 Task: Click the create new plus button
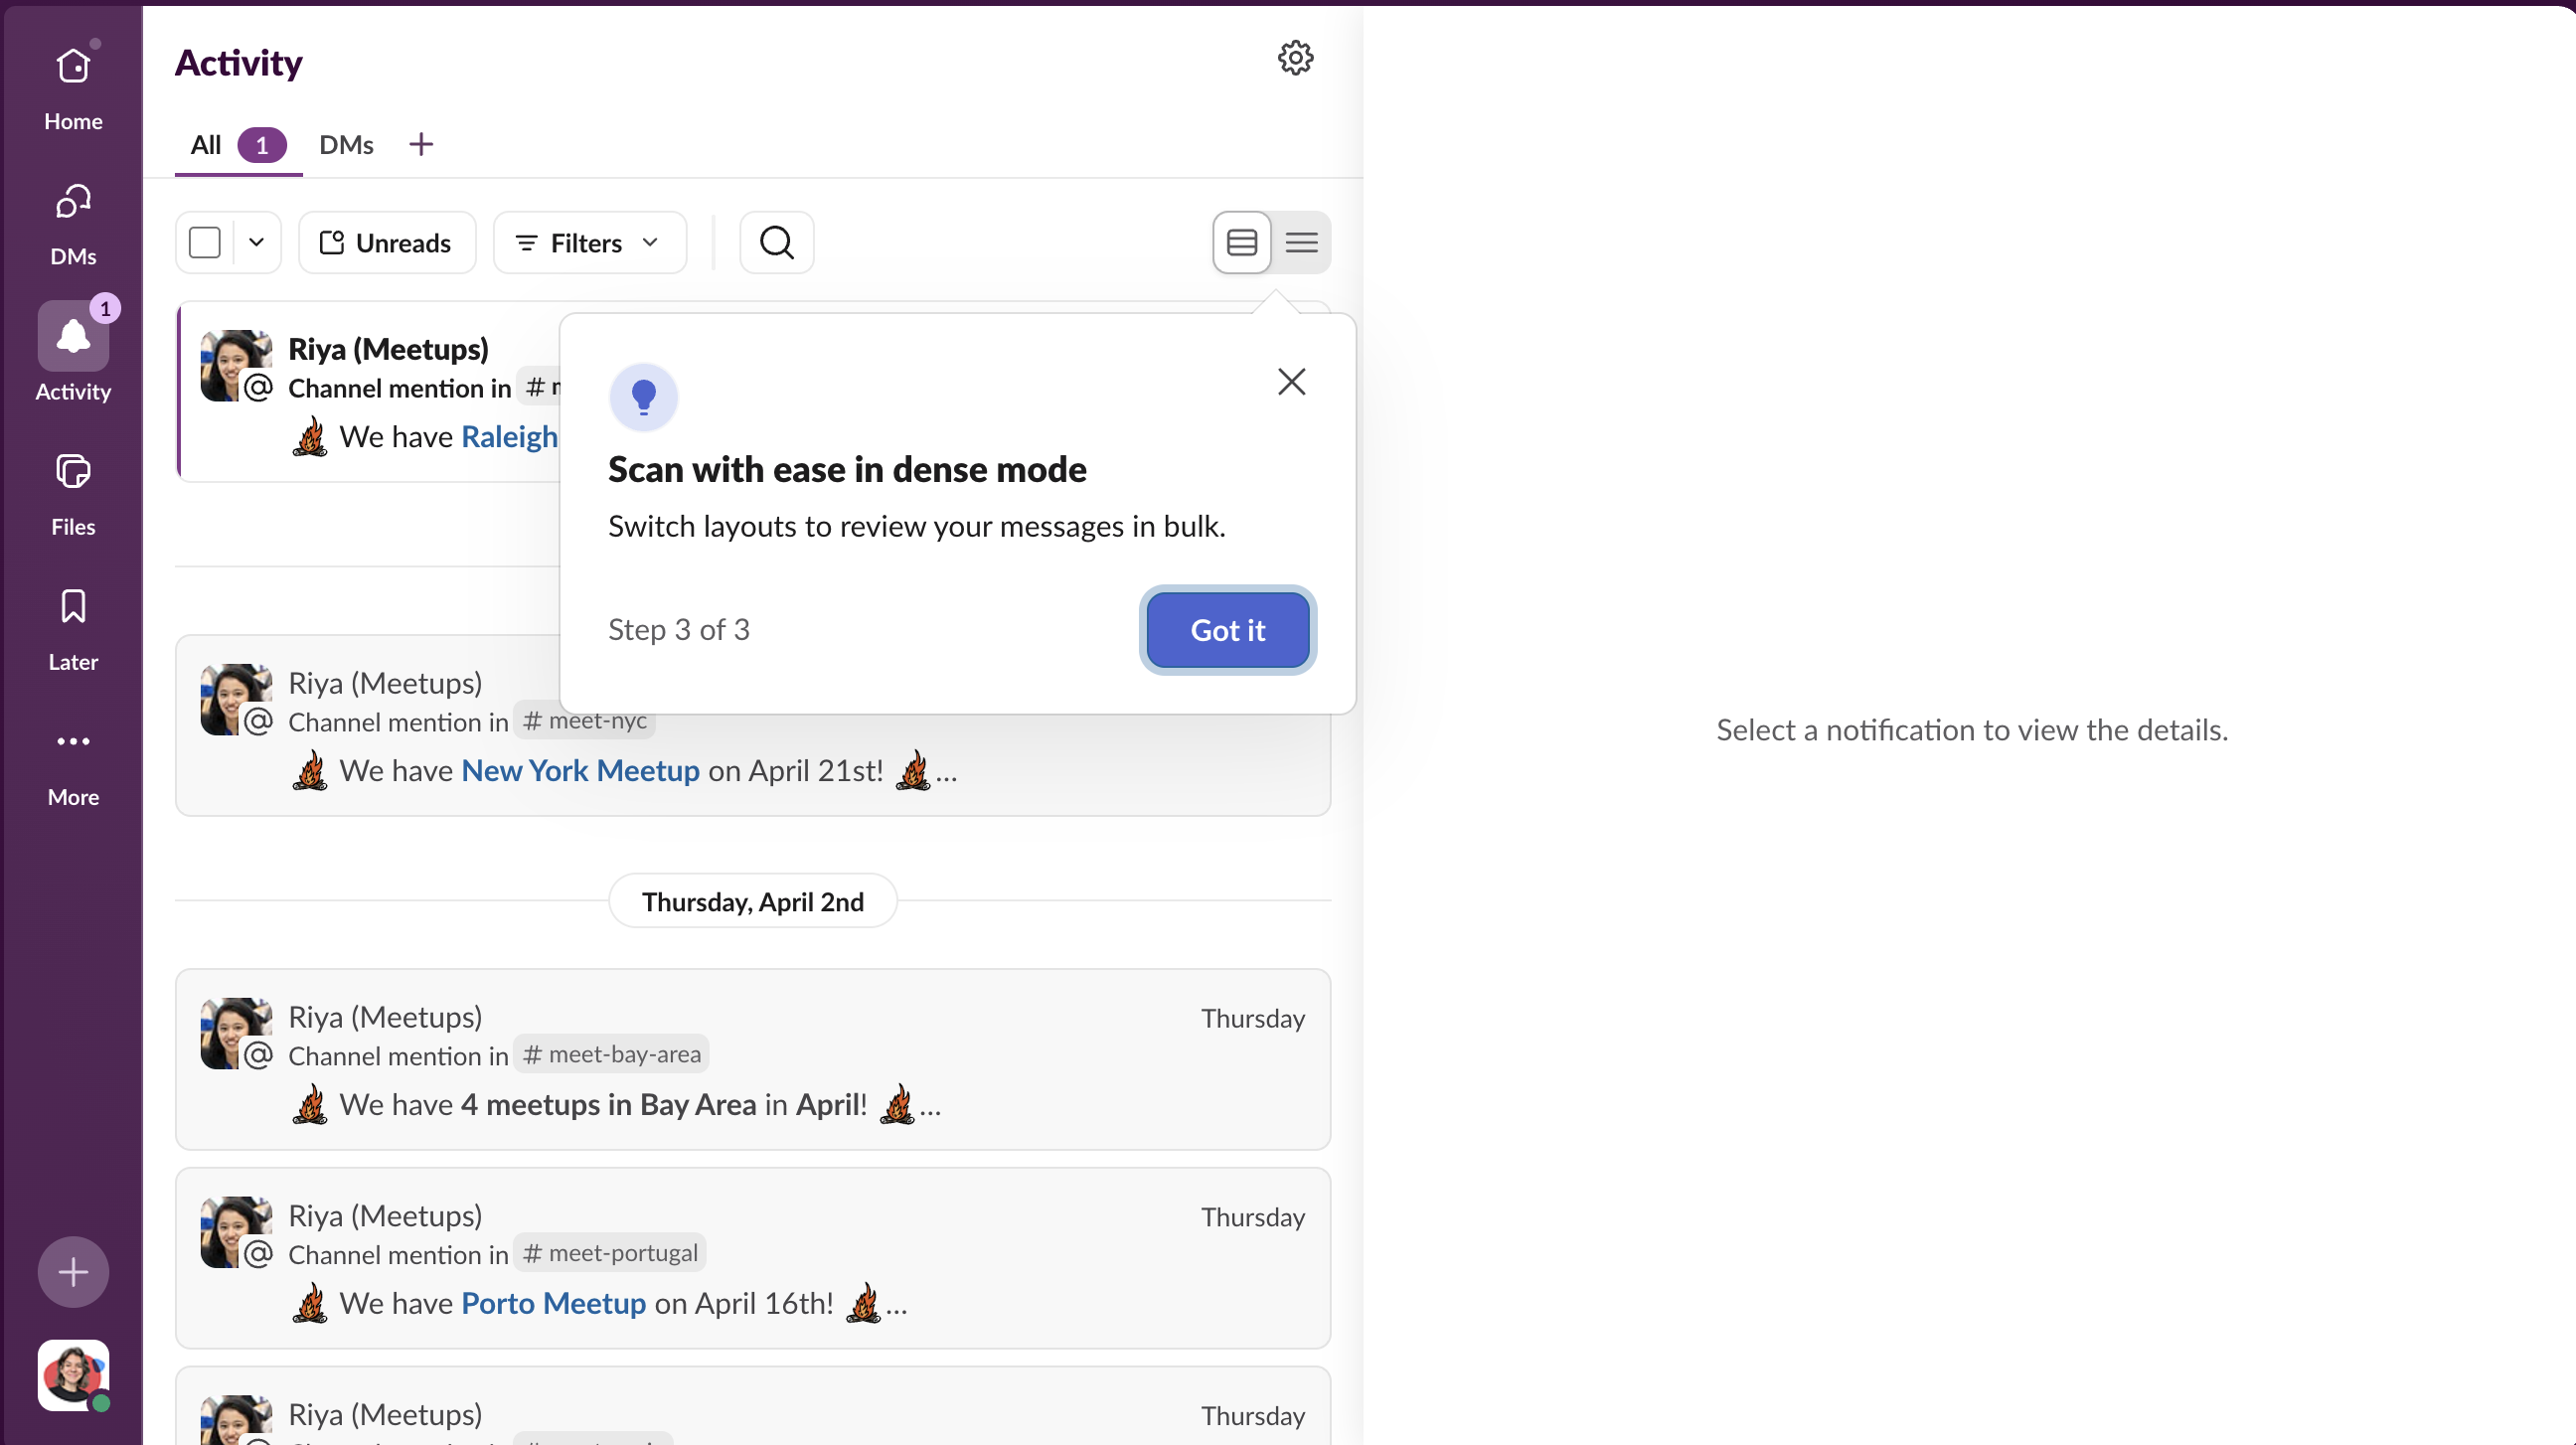pyautogui.click(x=73, y=1272)
